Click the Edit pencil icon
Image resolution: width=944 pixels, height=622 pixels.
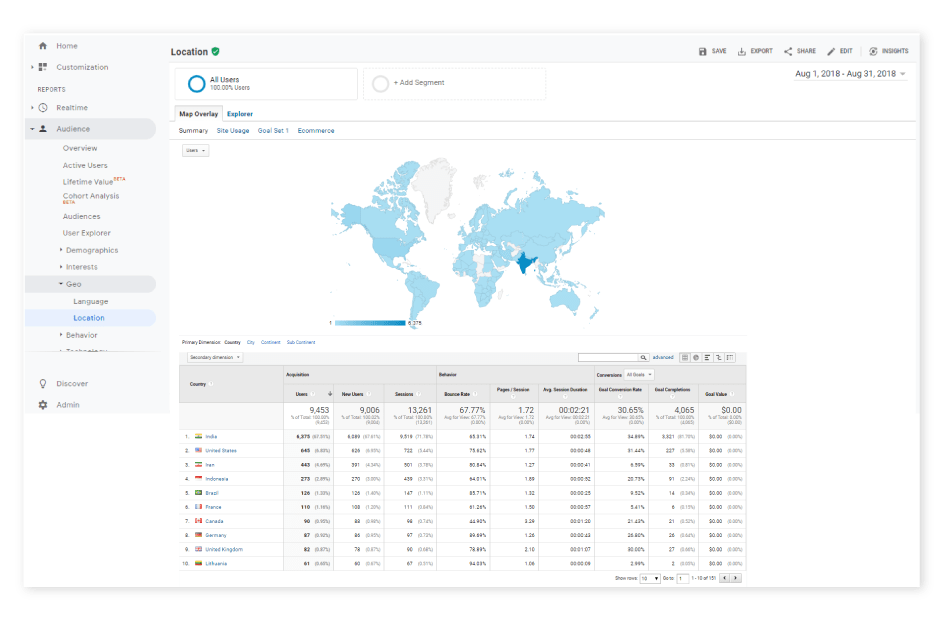click(x=831, y=52)
